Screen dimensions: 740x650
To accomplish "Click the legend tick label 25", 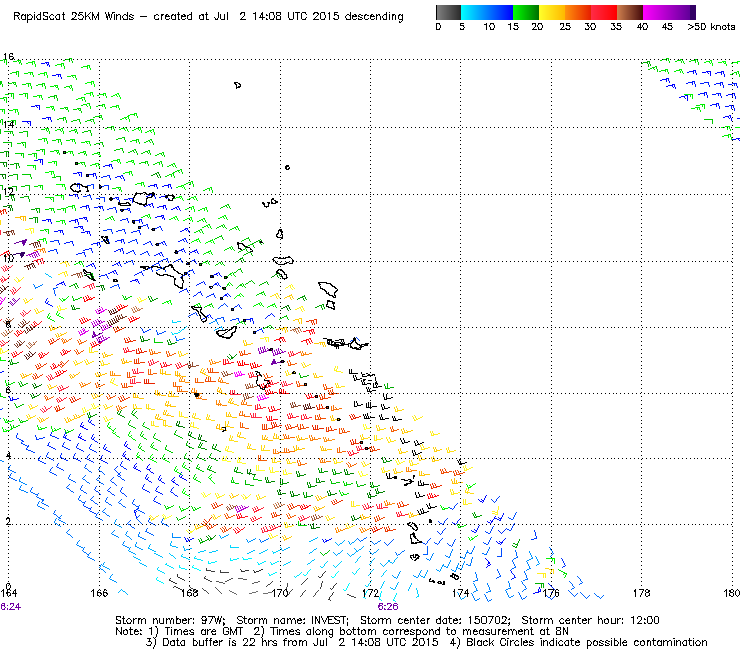I will (x=565, y=27).
